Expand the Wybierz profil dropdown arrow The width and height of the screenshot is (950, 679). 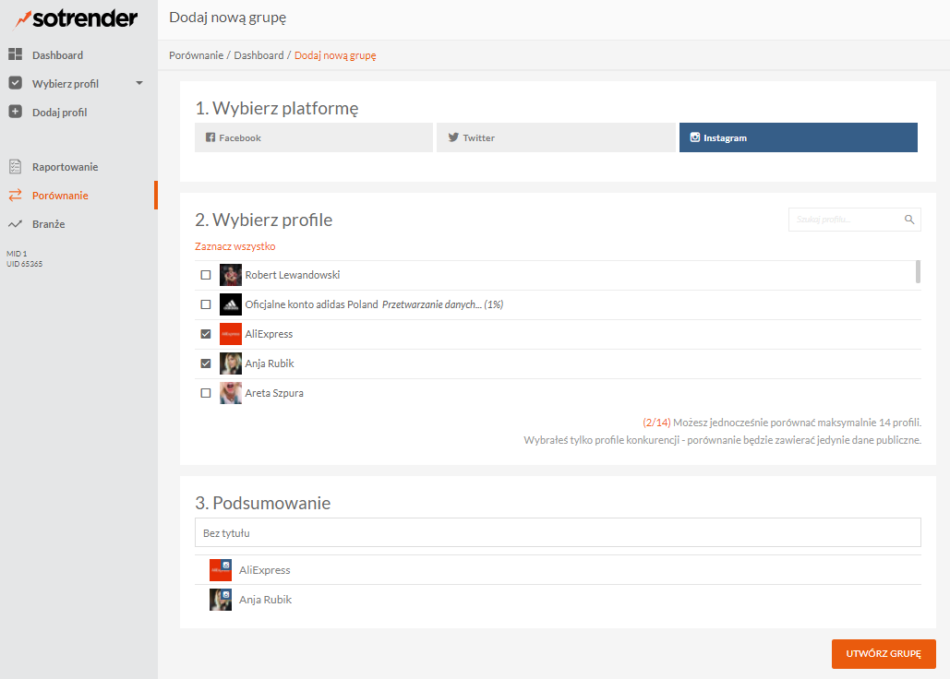139,83
